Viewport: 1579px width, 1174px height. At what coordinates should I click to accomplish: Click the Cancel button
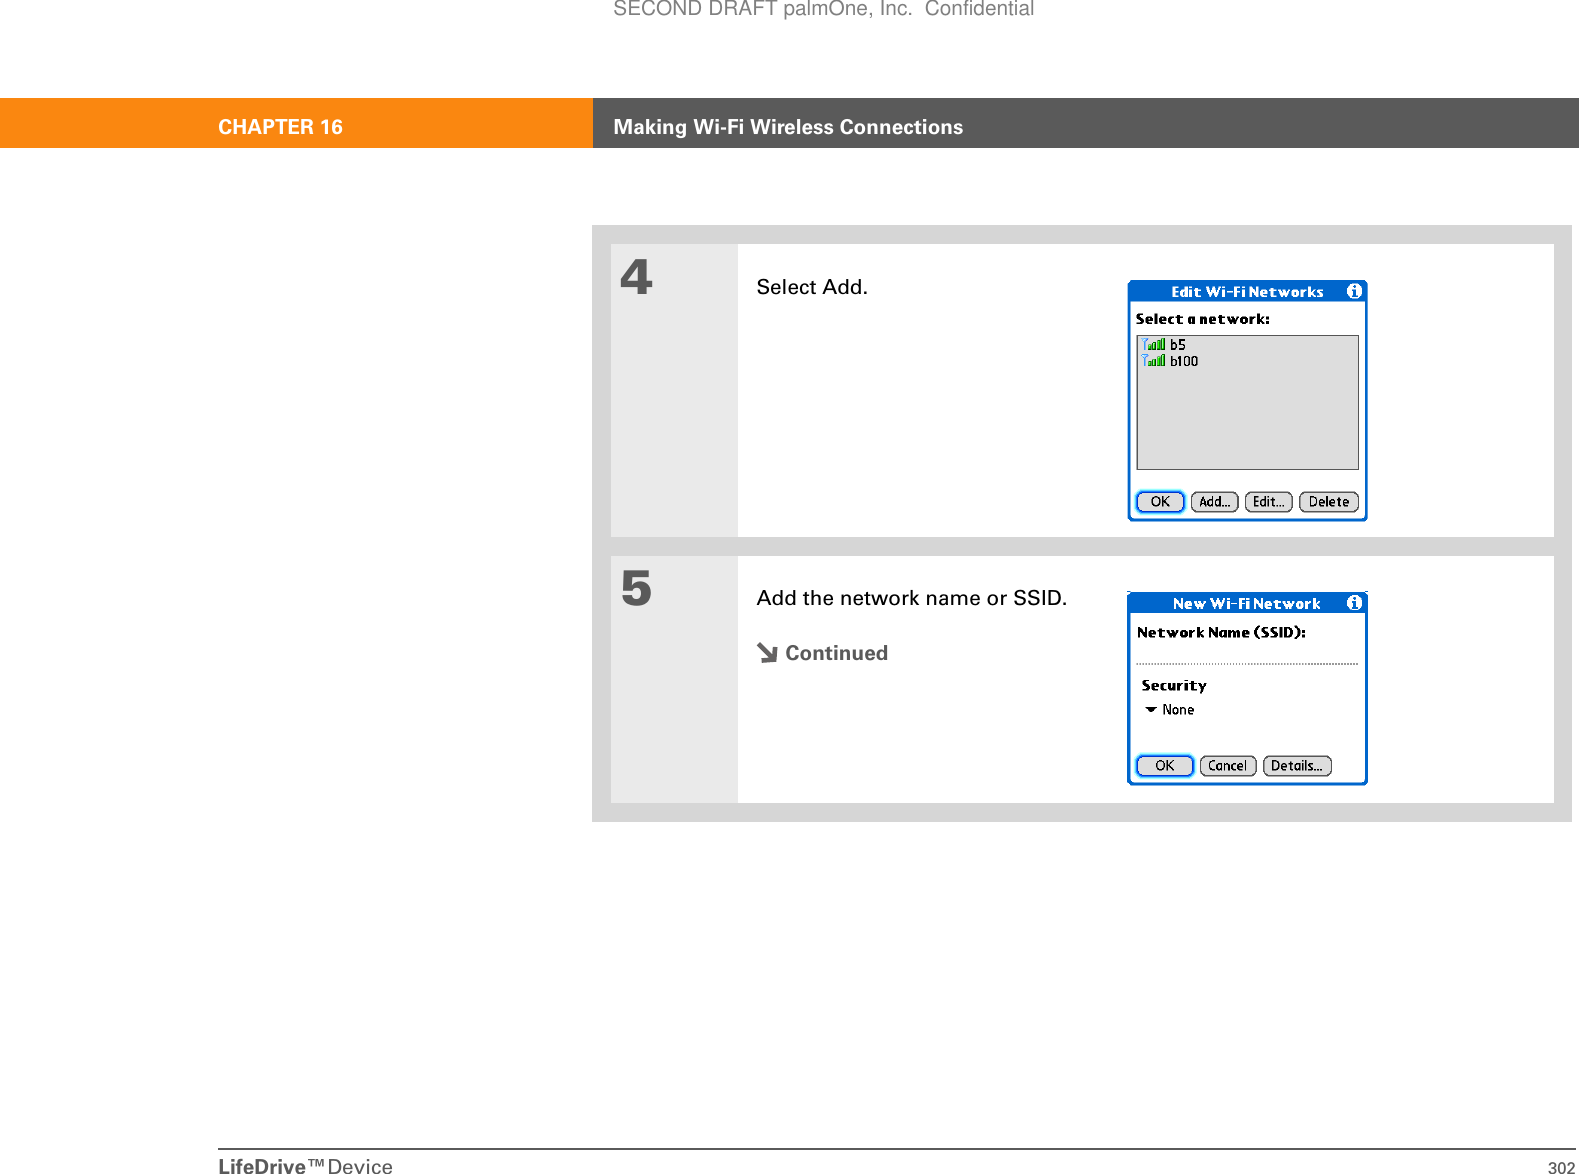click(x=1228, y=766)
